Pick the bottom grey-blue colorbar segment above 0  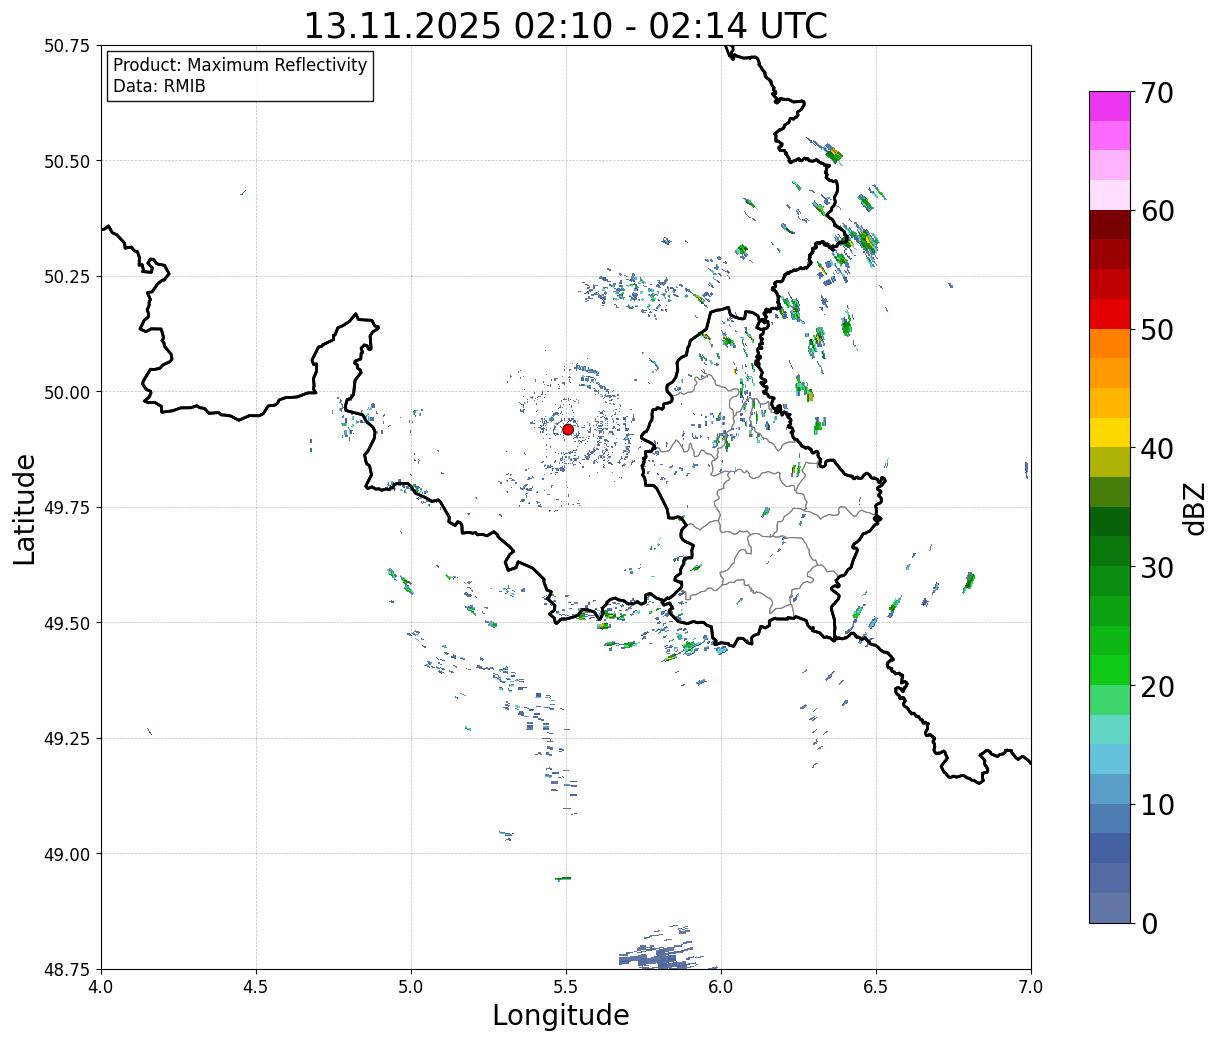click(x=1109, y=907)
